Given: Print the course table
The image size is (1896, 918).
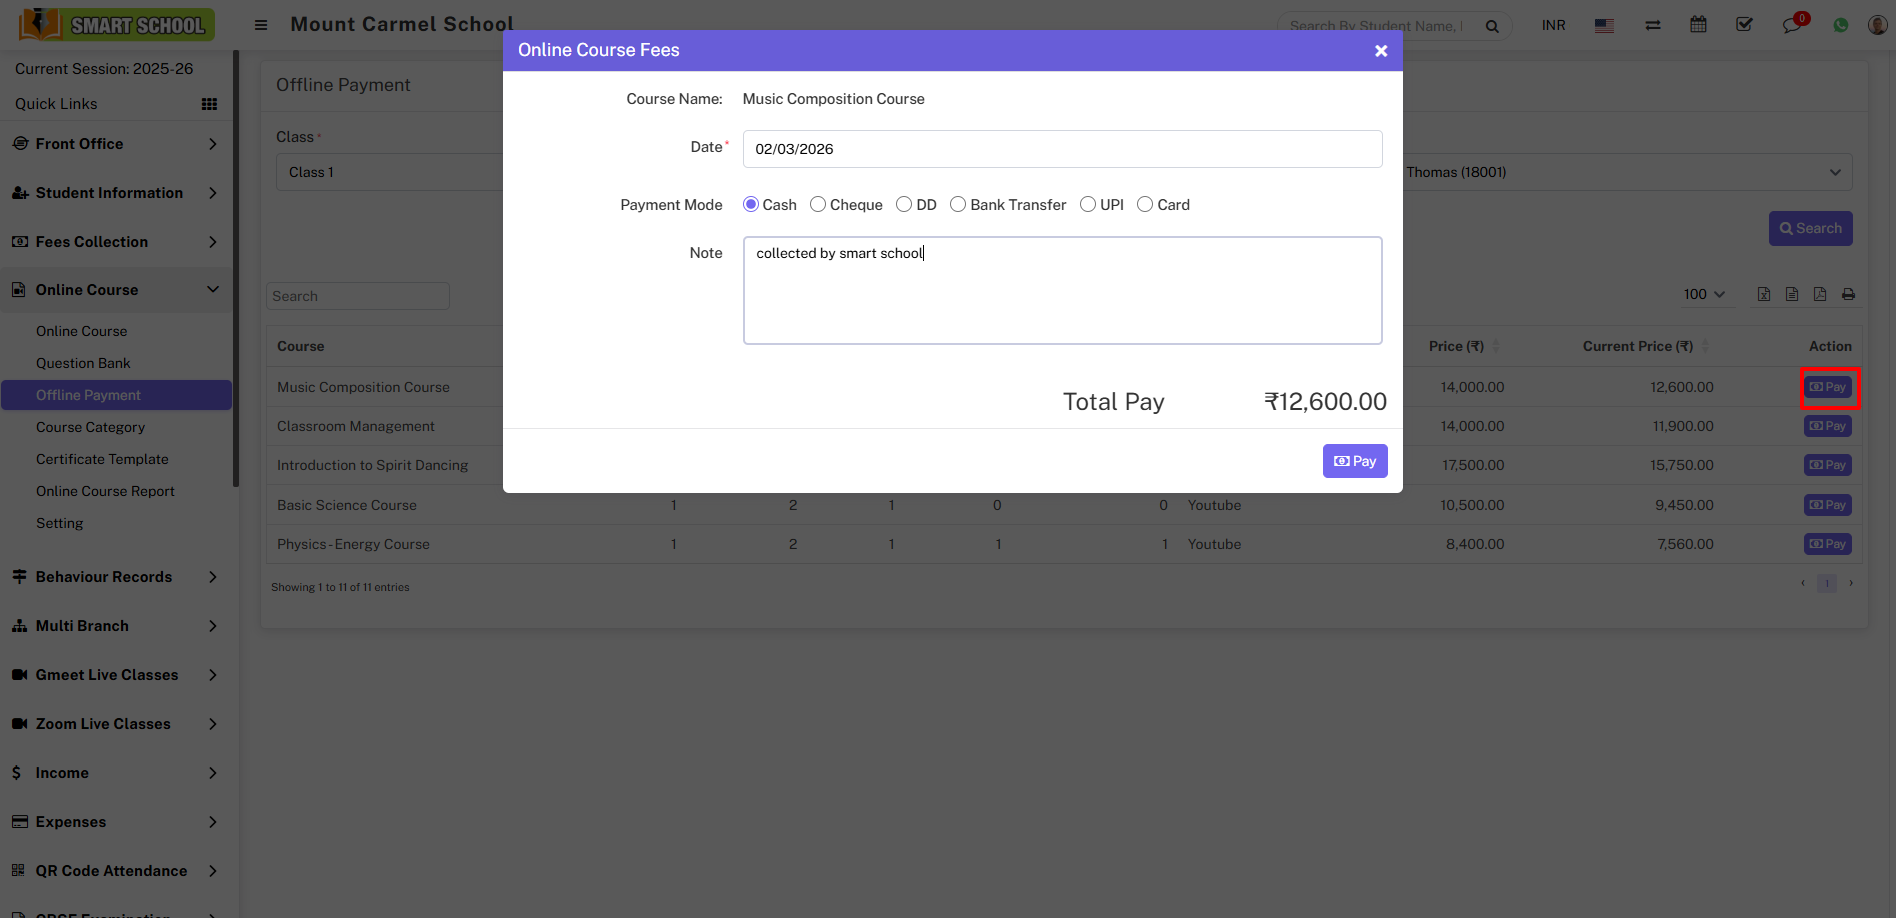Looking at the screenshot, I should pos(1847,293).
